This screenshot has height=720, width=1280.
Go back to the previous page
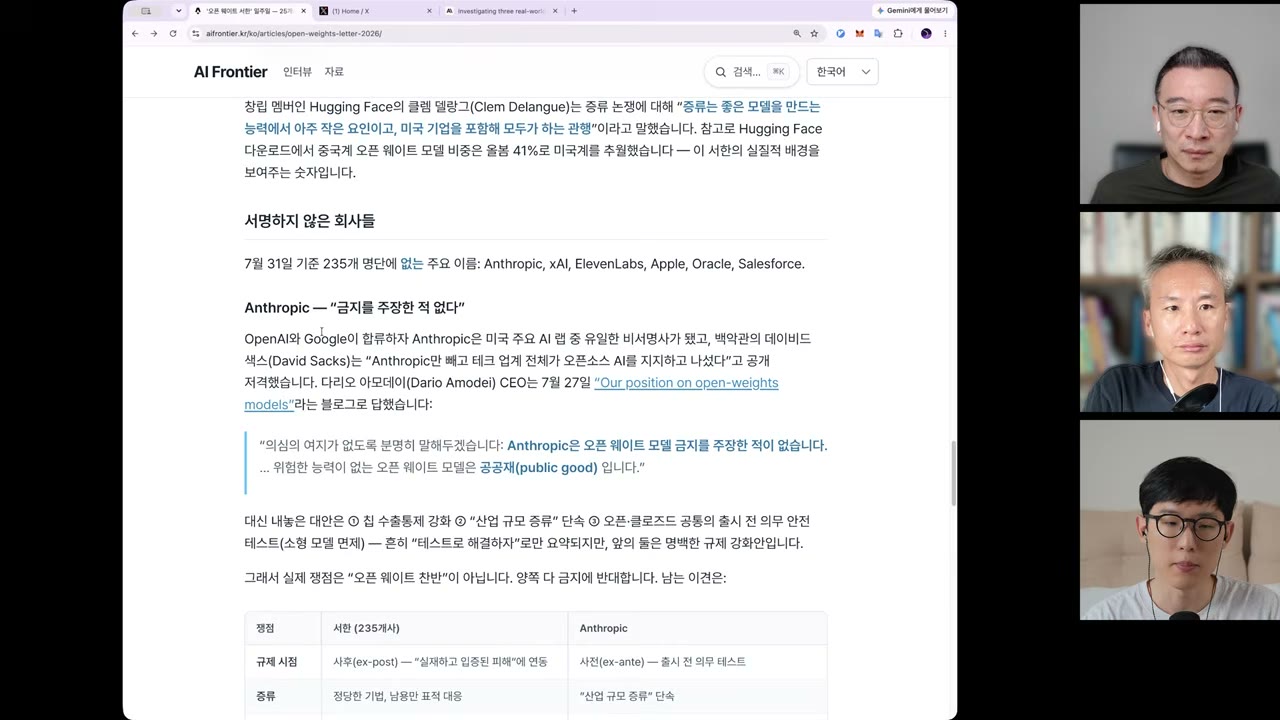click(135, 33)
